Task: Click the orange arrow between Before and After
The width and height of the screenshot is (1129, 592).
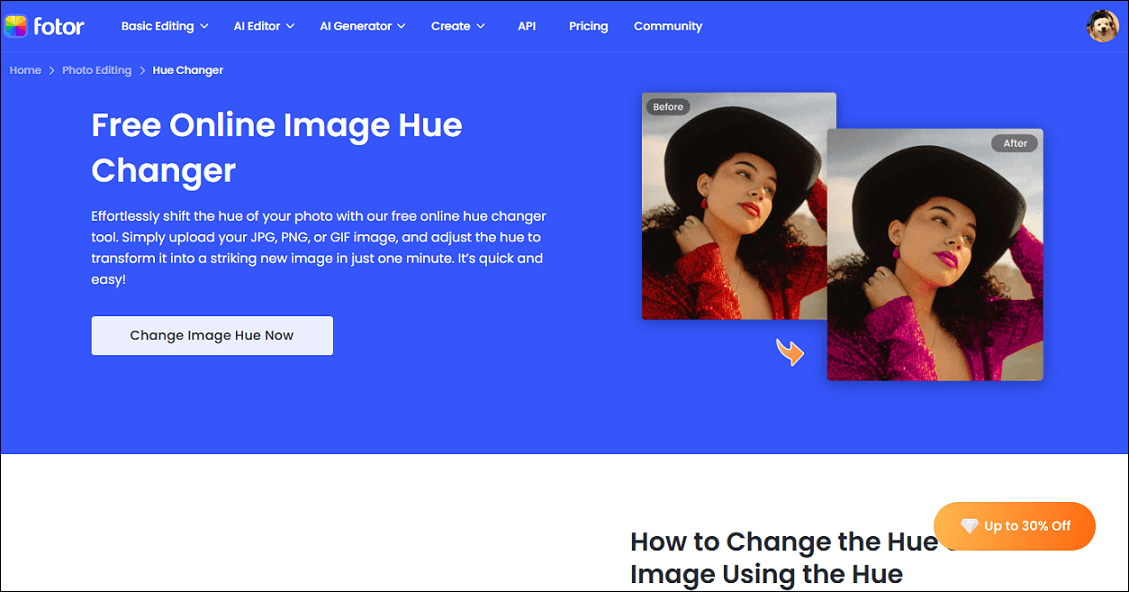Action: [x=790, y=353]
